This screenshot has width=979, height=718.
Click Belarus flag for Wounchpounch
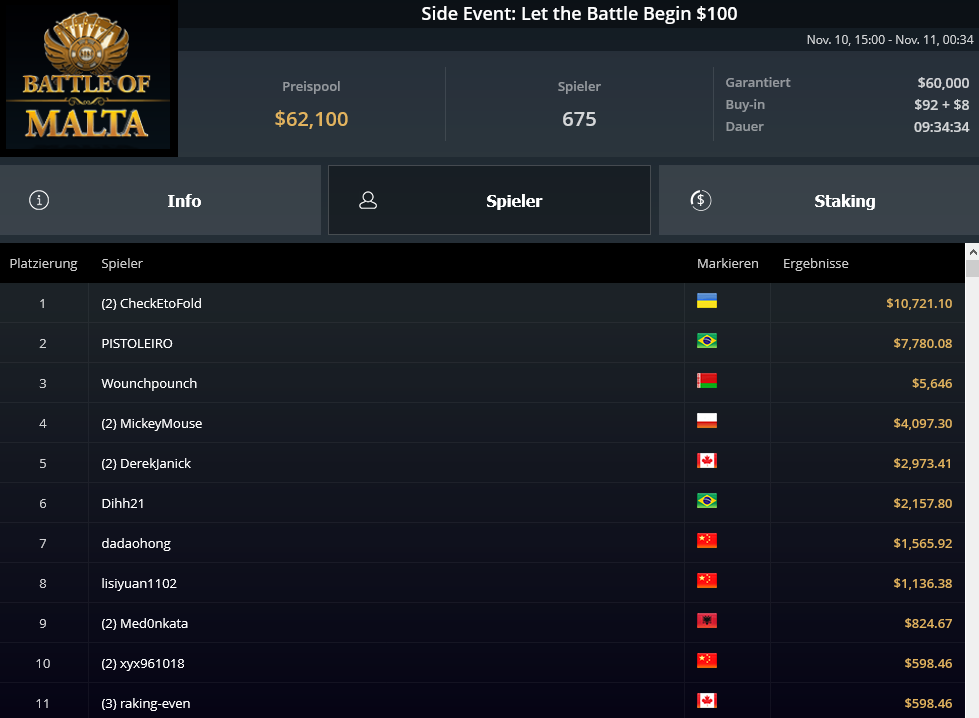[x=707, y=381]
